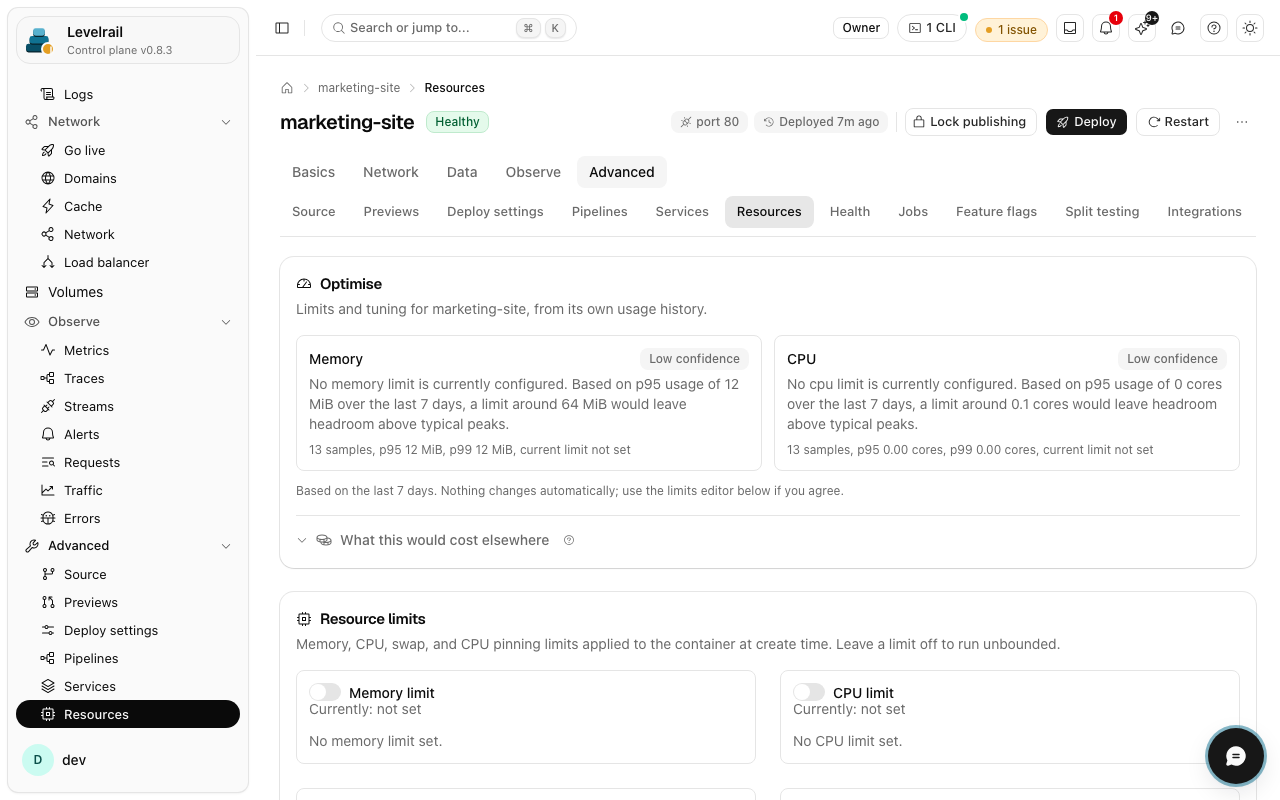
Task: Switch theme with the sun icon
Action: [x=1250, y=28]
